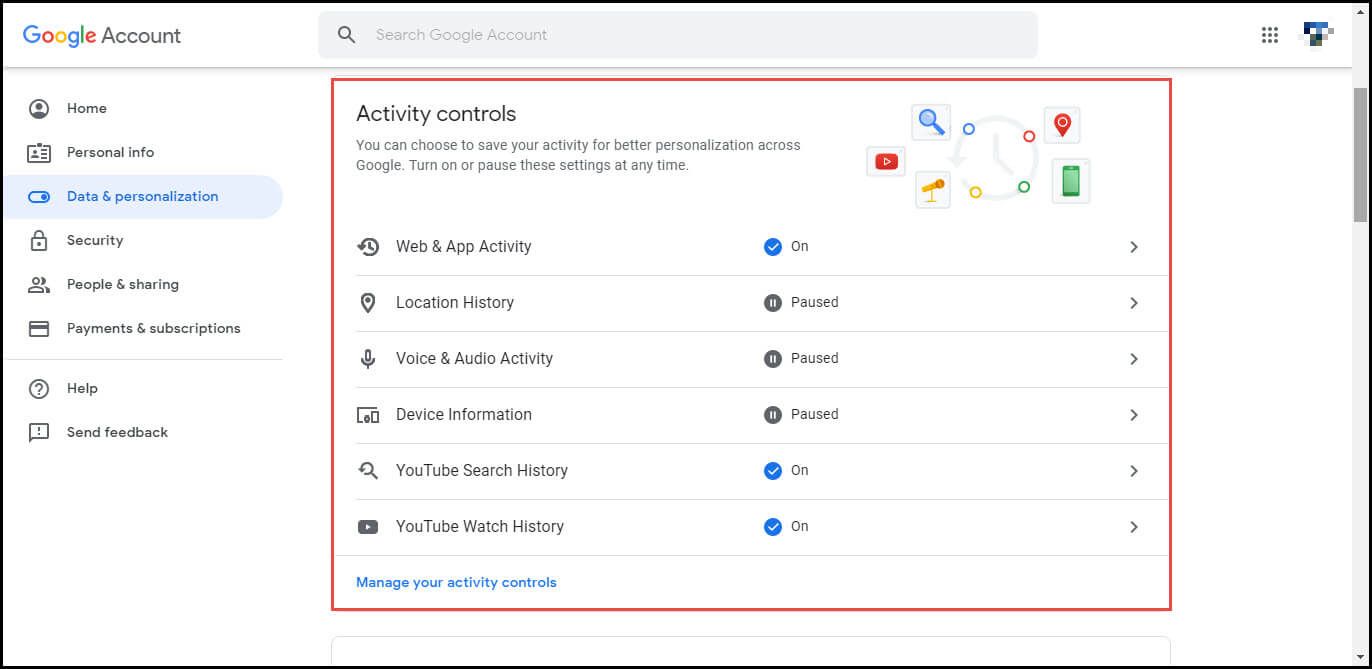Click the Paused status of Location History

pos(815,302)
